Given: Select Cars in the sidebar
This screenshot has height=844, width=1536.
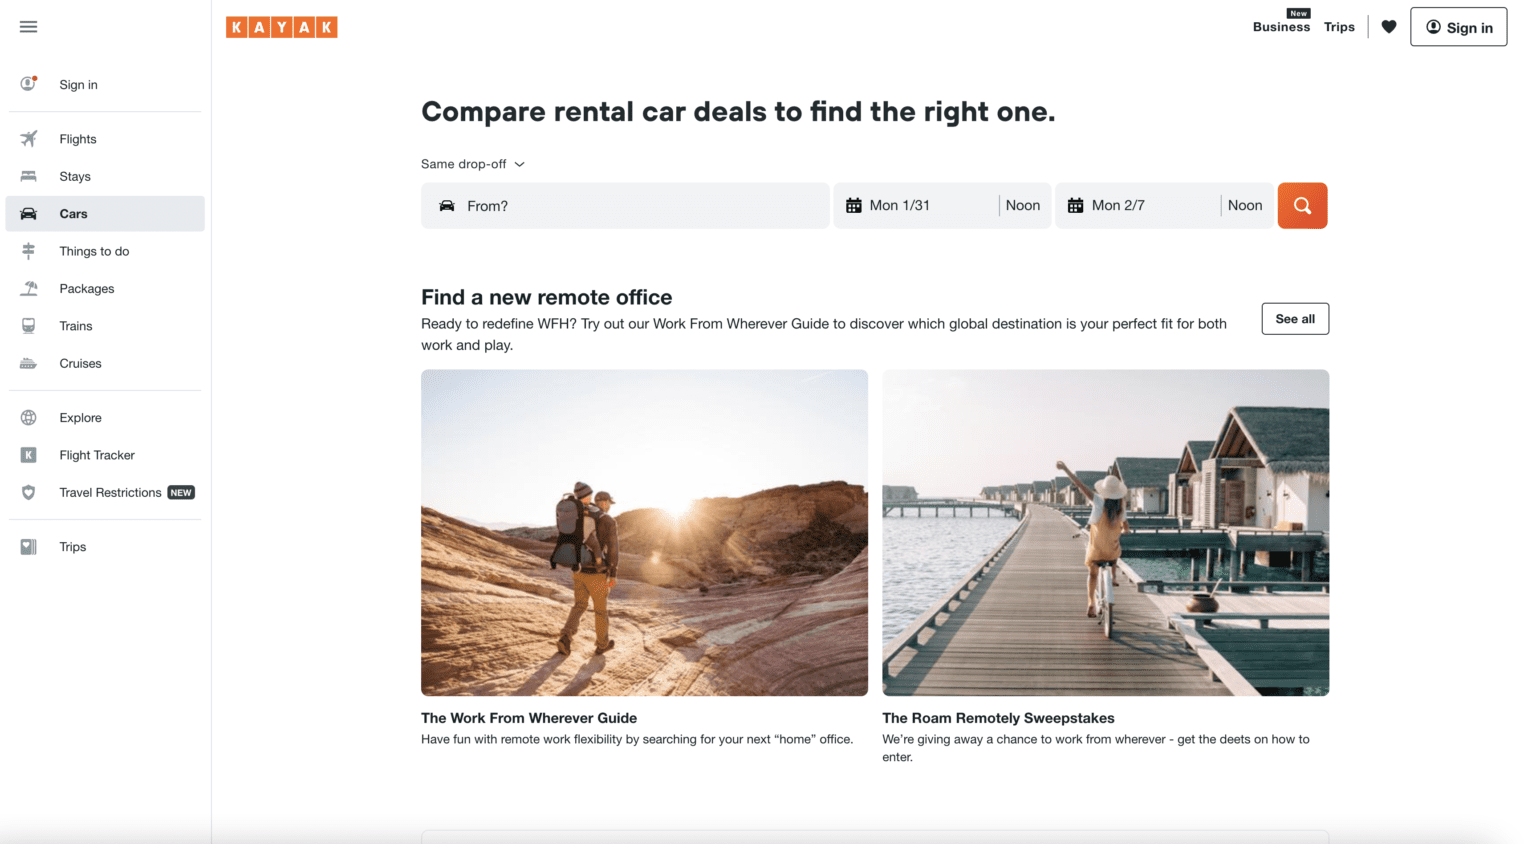Looking at the screenshot, I should pyautogui.click(x=105, y=214).
